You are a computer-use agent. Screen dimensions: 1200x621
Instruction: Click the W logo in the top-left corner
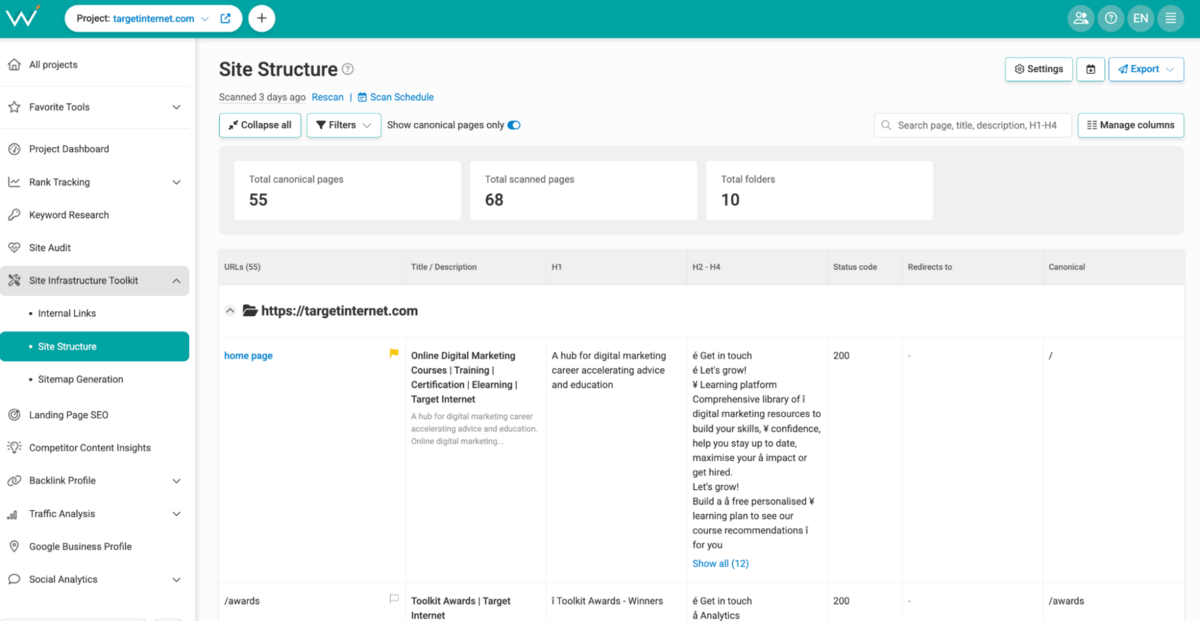[21, 17]
